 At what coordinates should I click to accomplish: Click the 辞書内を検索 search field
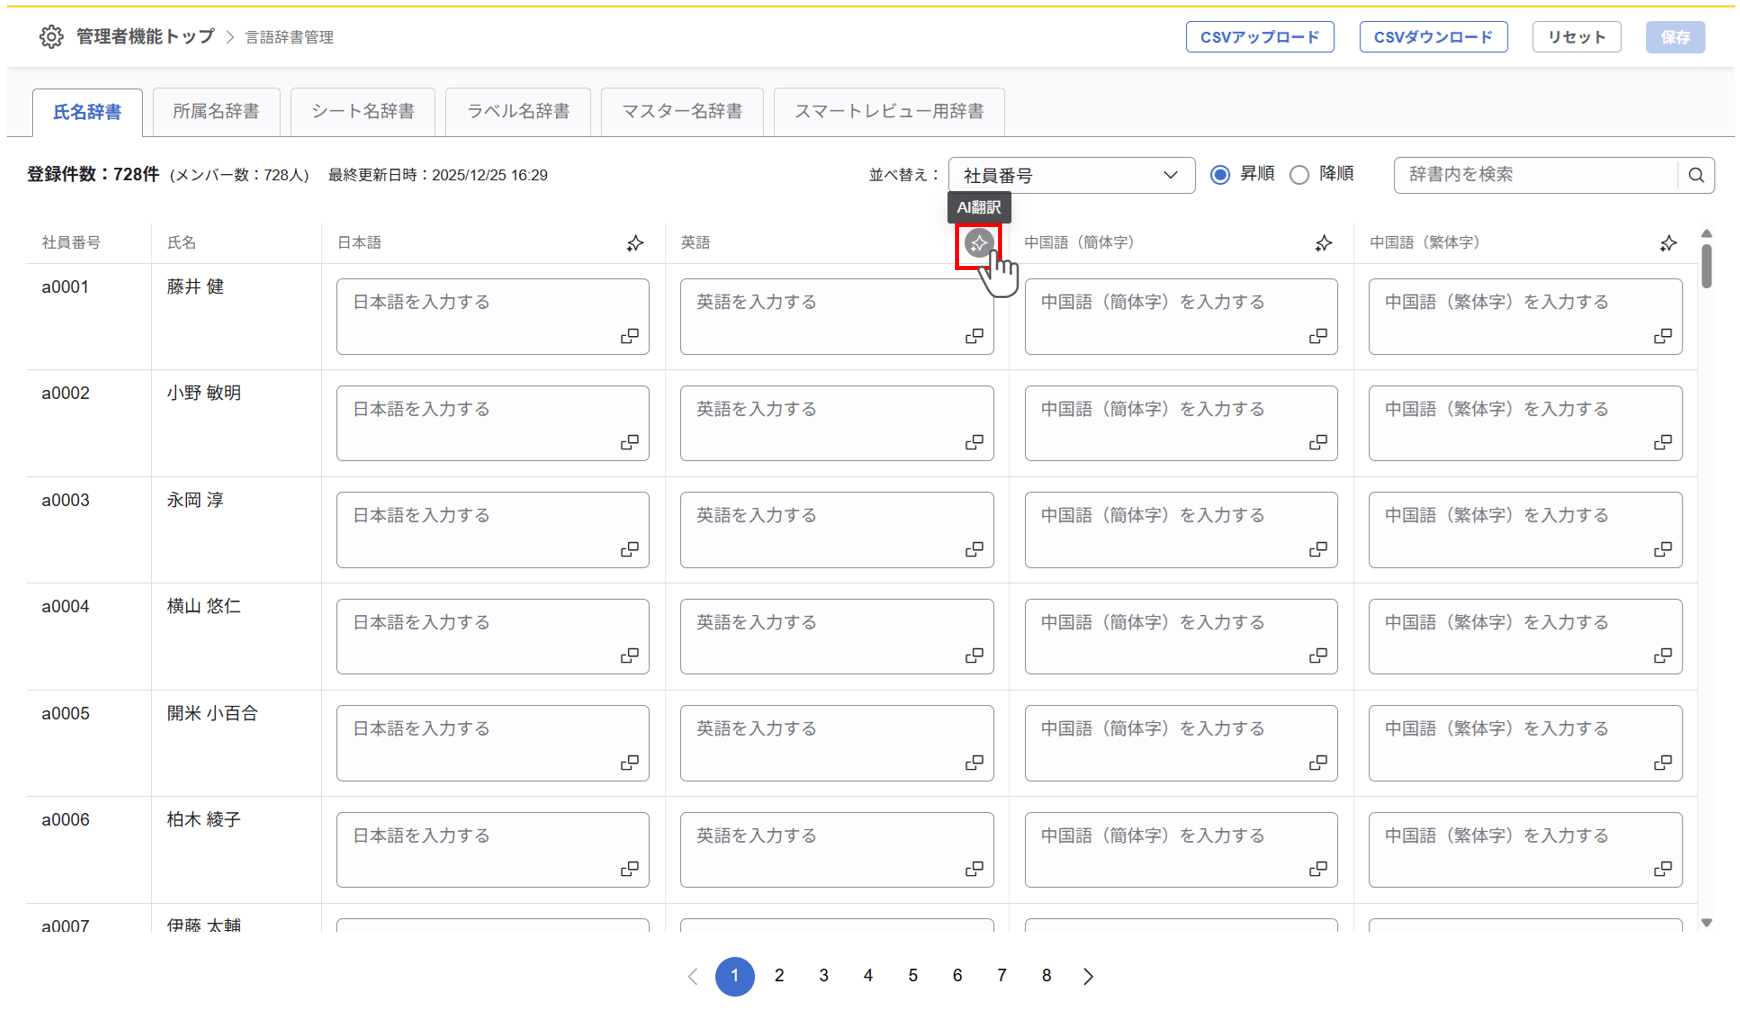click(x=1534, y=175)
